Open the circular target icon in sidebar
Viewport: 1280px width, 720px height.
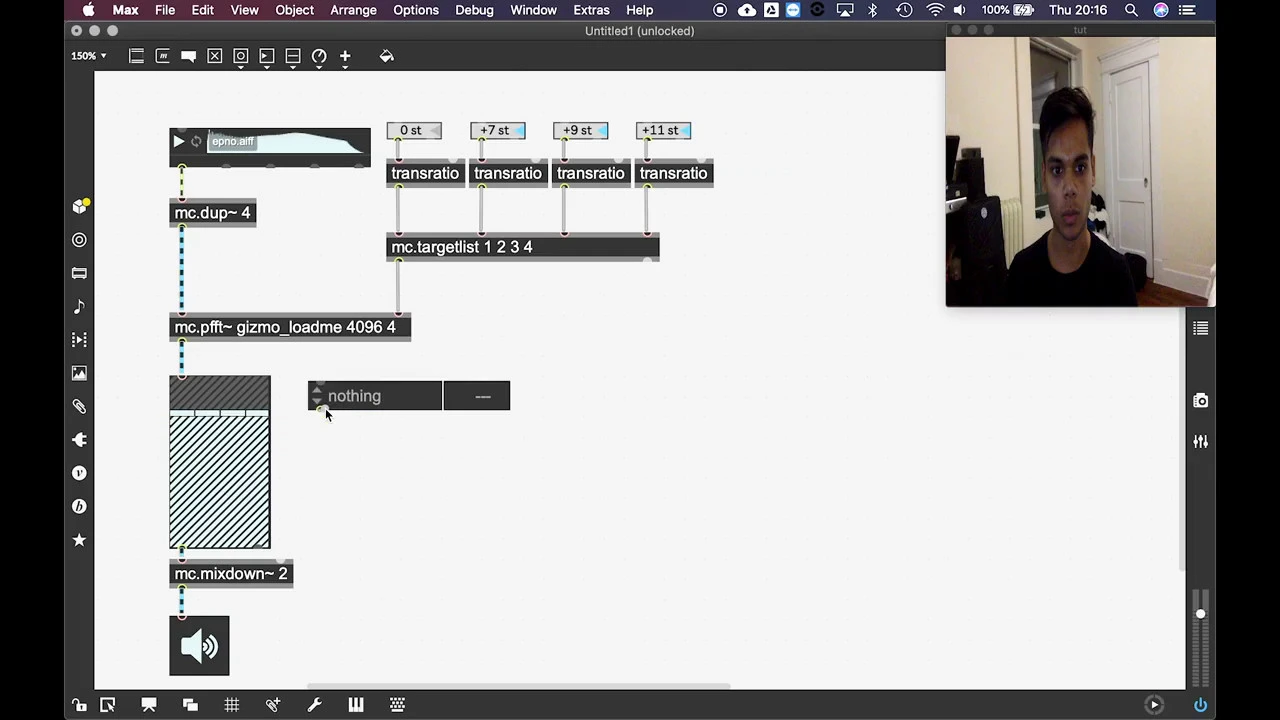click(79, 240)
